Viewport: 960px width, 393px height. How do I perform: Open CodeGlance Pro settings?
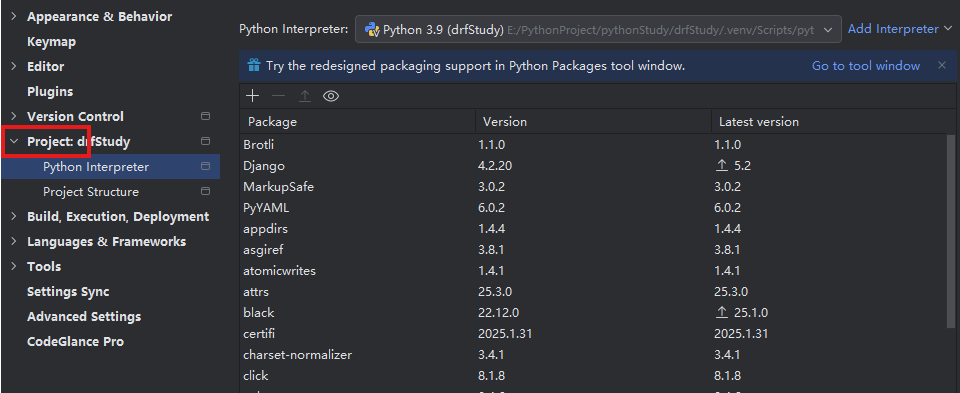click(x=75, y=342)
